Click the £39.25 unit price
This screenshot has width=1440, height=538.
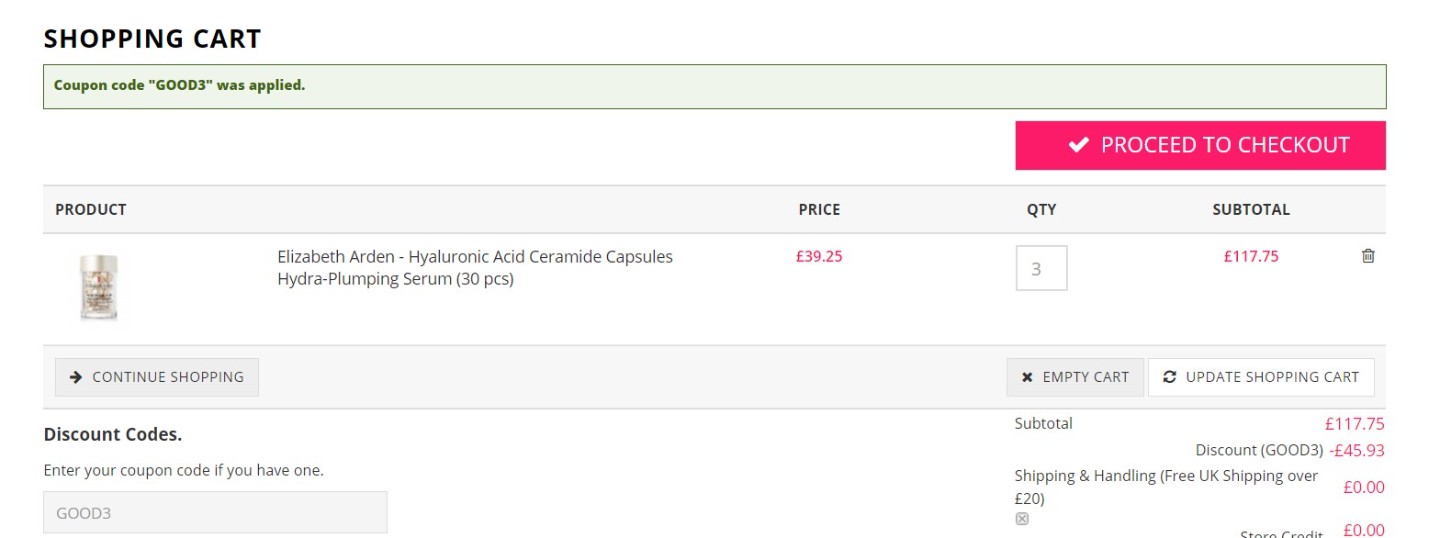tap(819, 256)
